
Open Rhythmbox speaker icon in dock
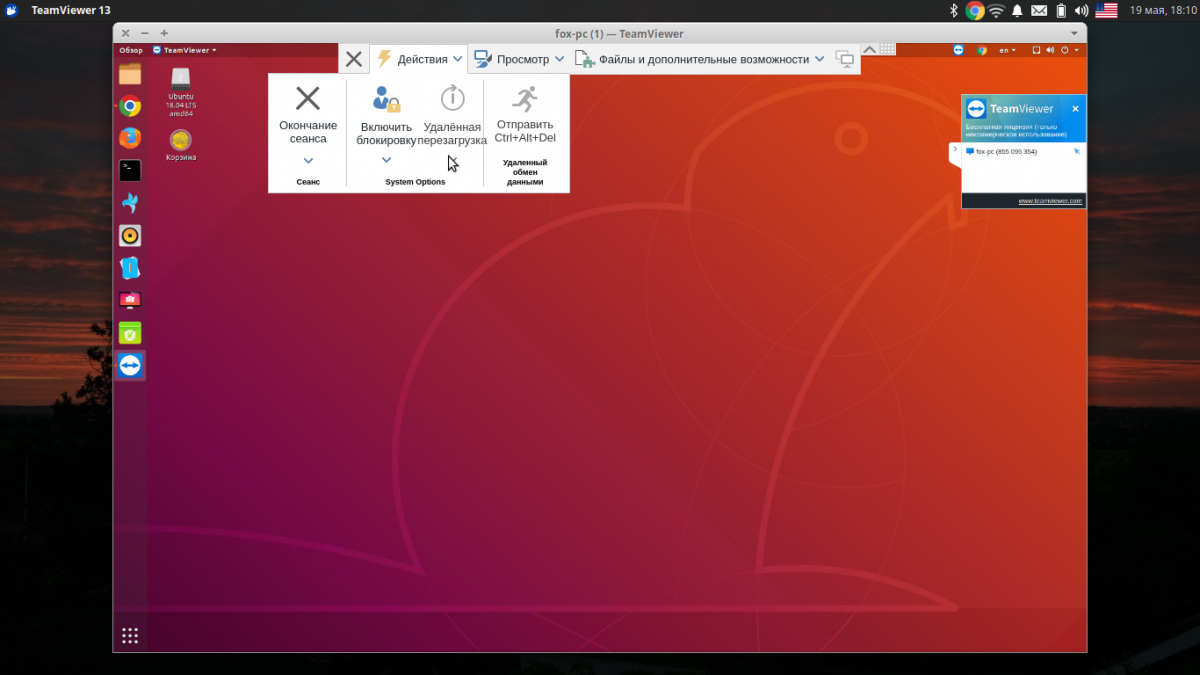click(130, 235)
